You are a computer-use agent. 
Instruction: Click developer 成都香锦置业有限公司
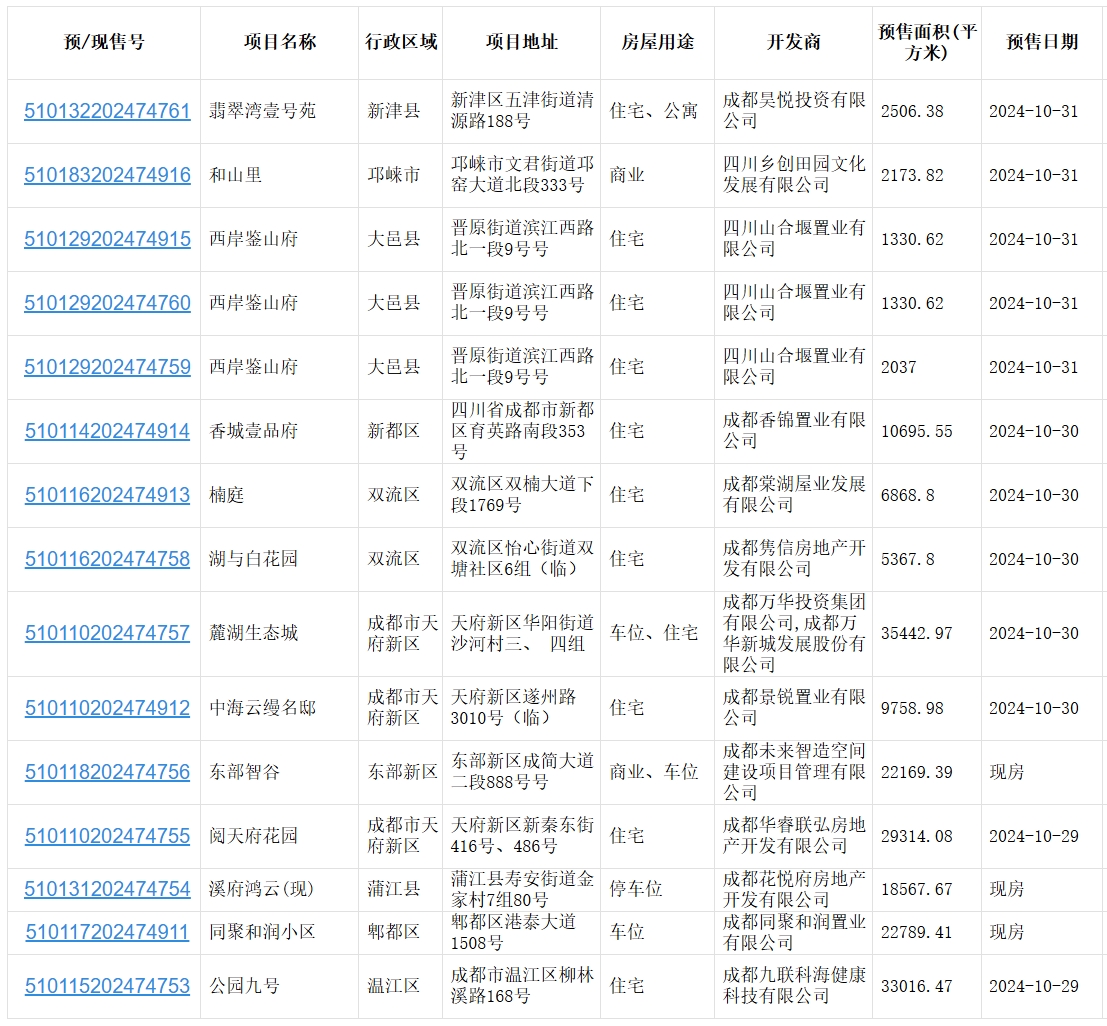point(794,431)
